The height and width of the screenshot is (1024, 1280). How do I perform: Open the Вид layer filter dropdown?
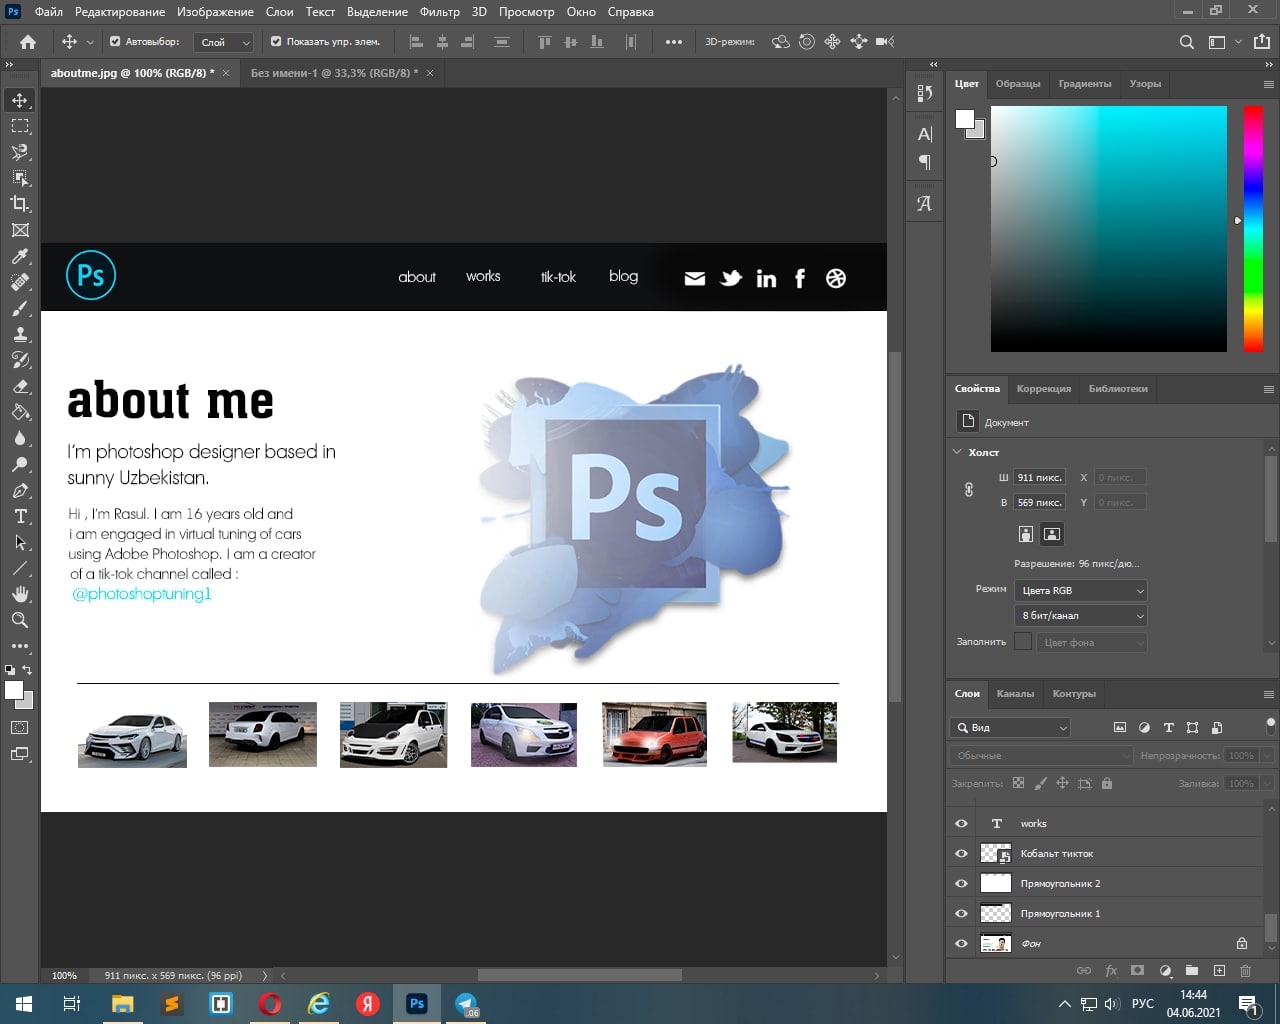[x=1010, y=727]
